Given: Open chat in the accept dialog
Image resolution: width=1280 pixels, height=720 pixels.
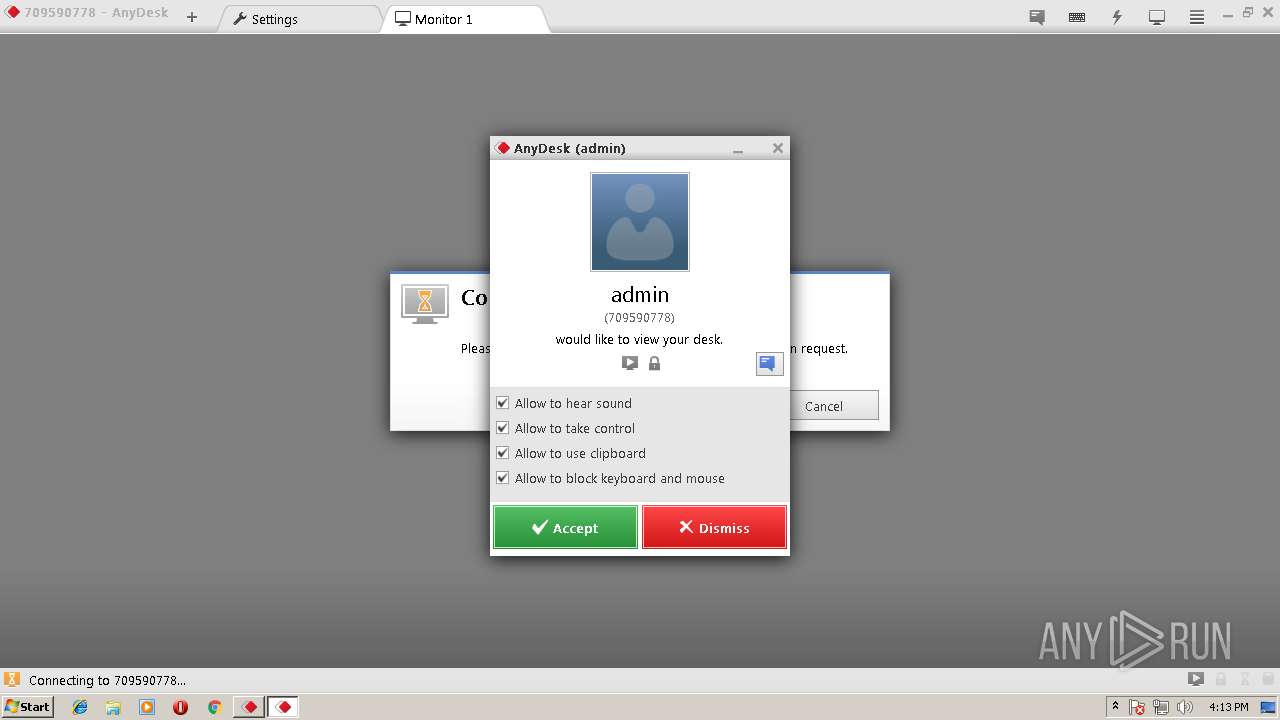Looking at the screenshot, I should (769, 364).
